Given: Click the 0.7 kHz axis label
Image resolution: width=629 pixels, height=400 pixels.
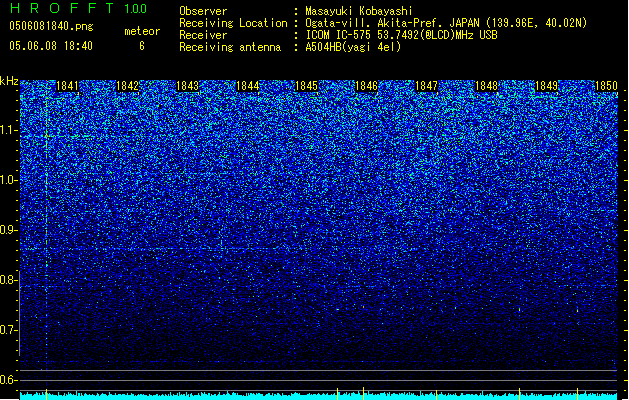Looking at the screenshot, I should [x=8, y=330].
